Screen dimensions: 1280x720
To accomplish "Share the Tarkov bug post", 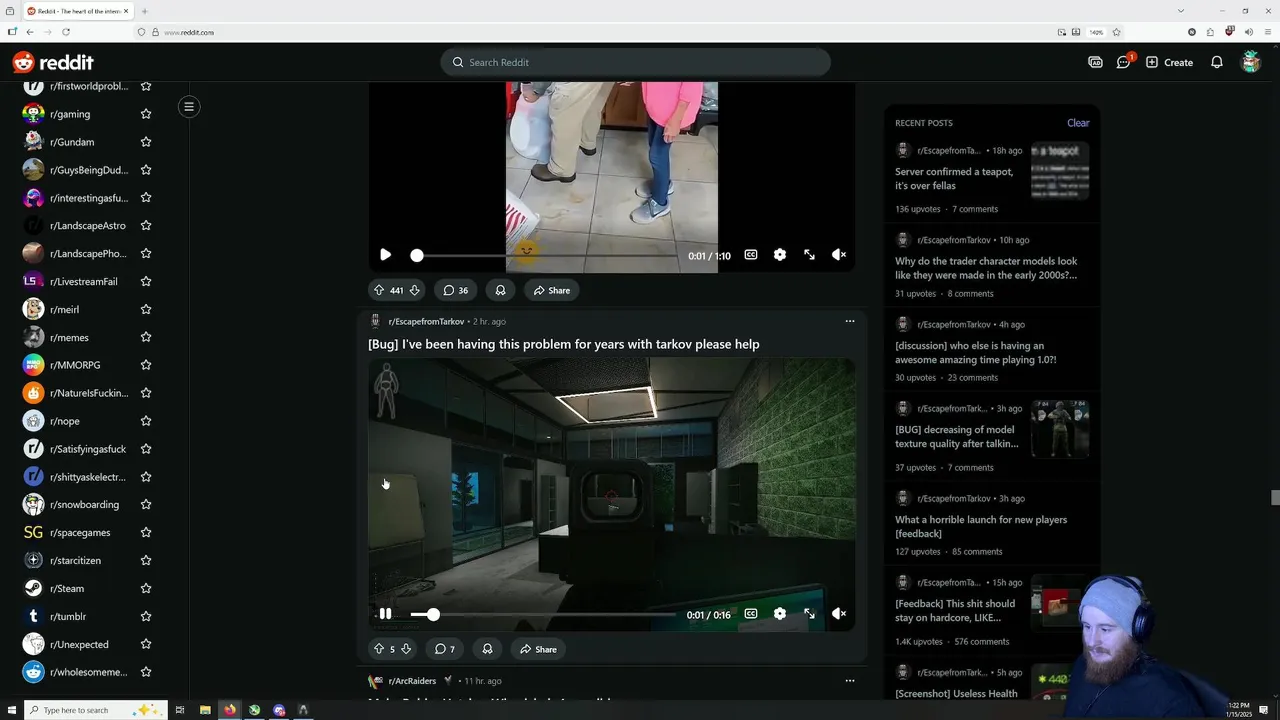I will (539, 649).
